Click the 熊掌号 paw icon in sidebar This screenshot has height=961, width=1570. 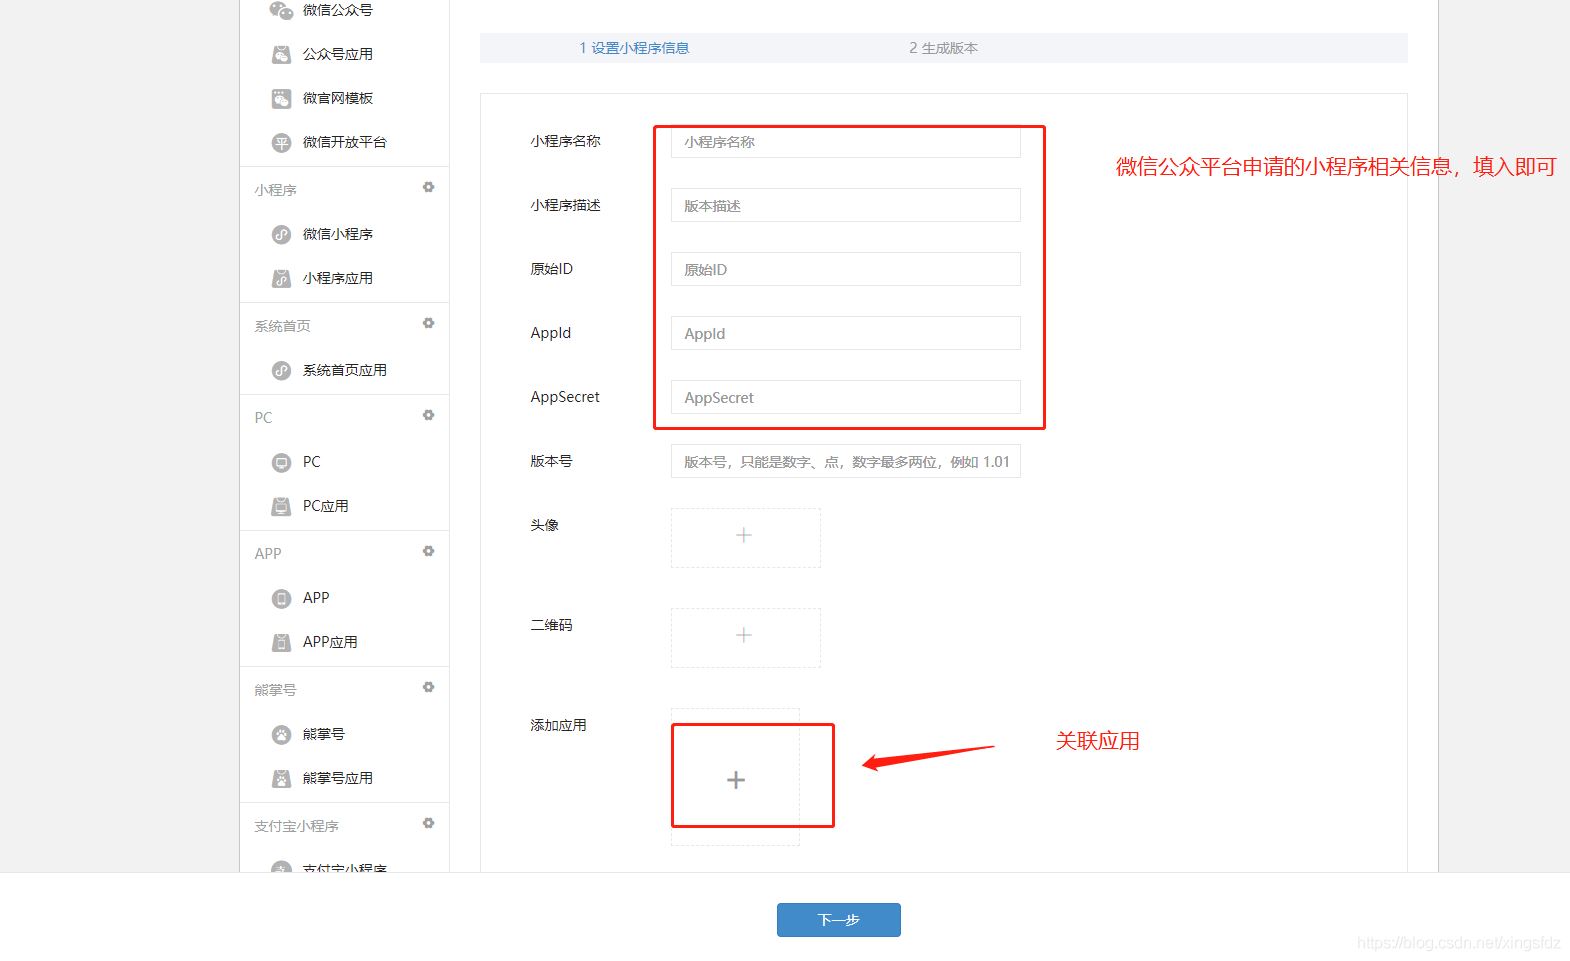pos(282,735)
